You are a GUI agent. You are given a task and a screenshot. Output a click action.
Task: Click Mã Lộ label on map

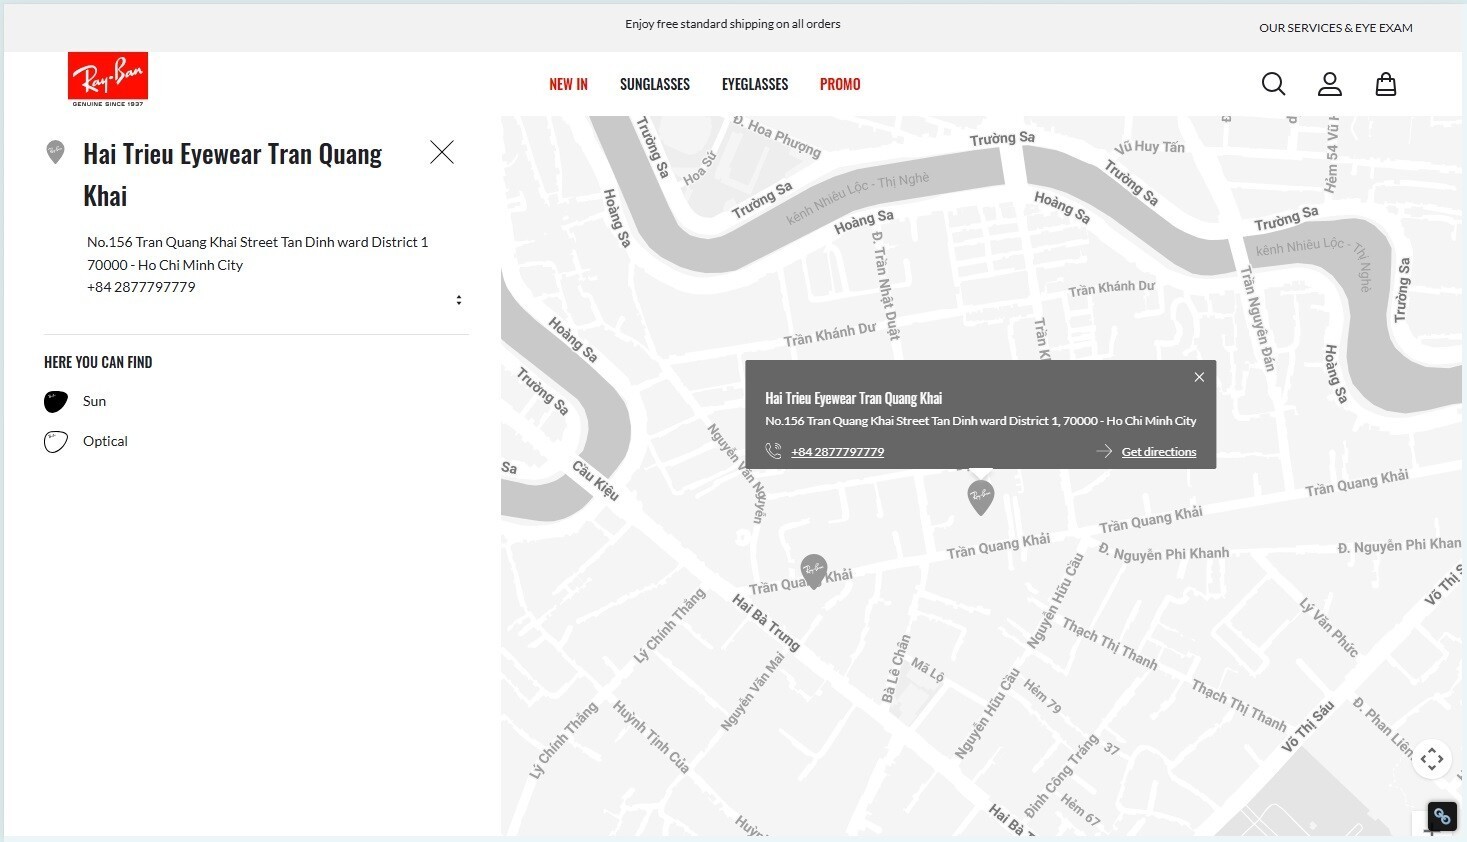[x=927, y=670]
